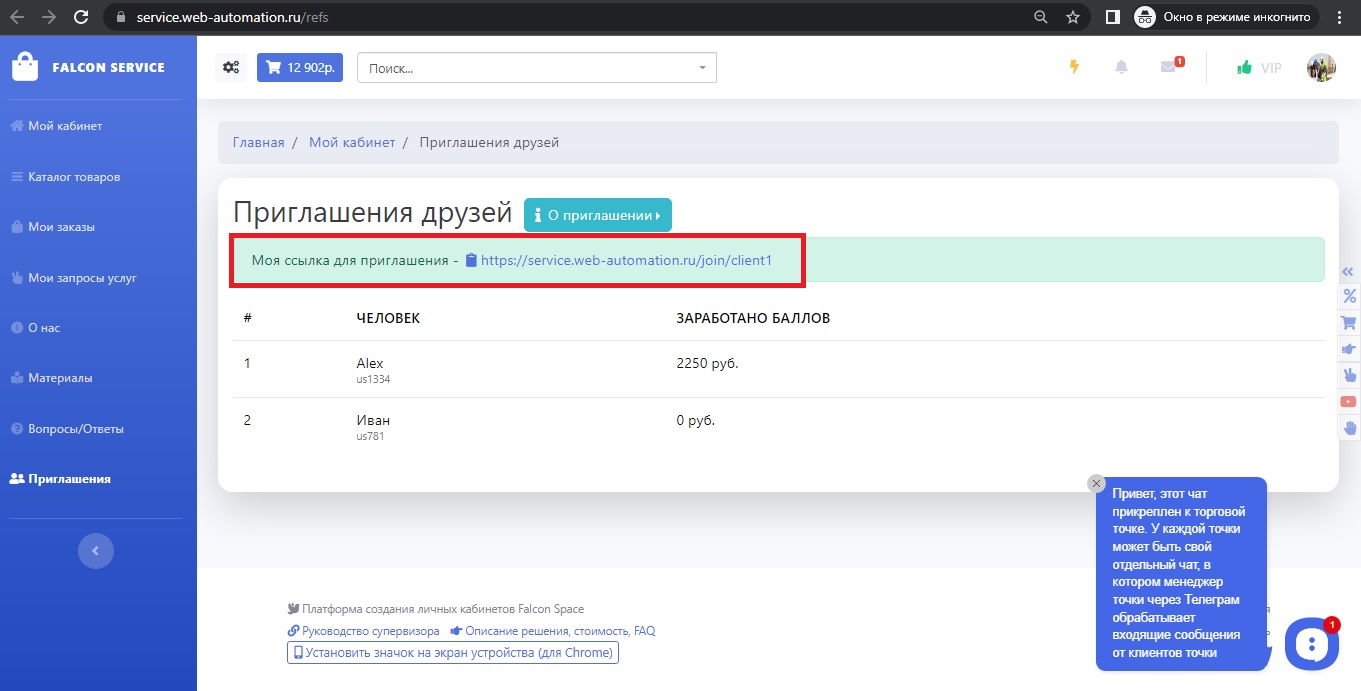Viewport: 1361px width, 691px height.
Task: Open the cart showing 12 902р.
Action: [x=300, y=68]
